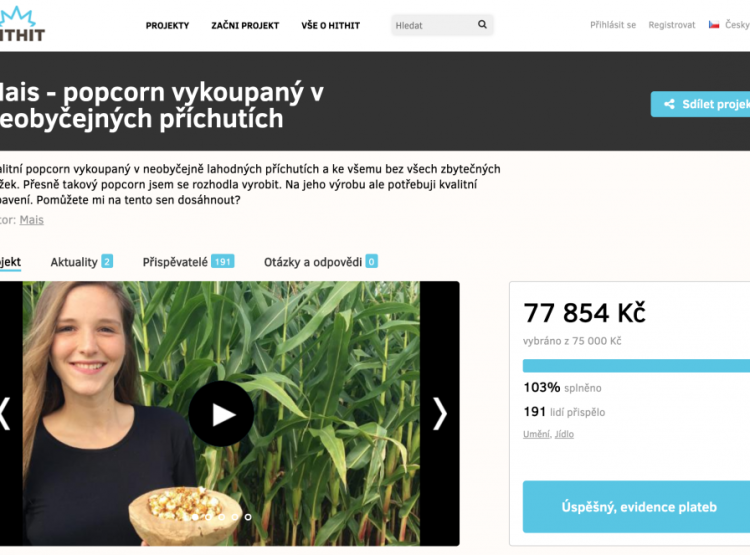This screenshot has height=555, width=750.
Task: Select the third carousel dot indicator
Action: pos(221,517)
